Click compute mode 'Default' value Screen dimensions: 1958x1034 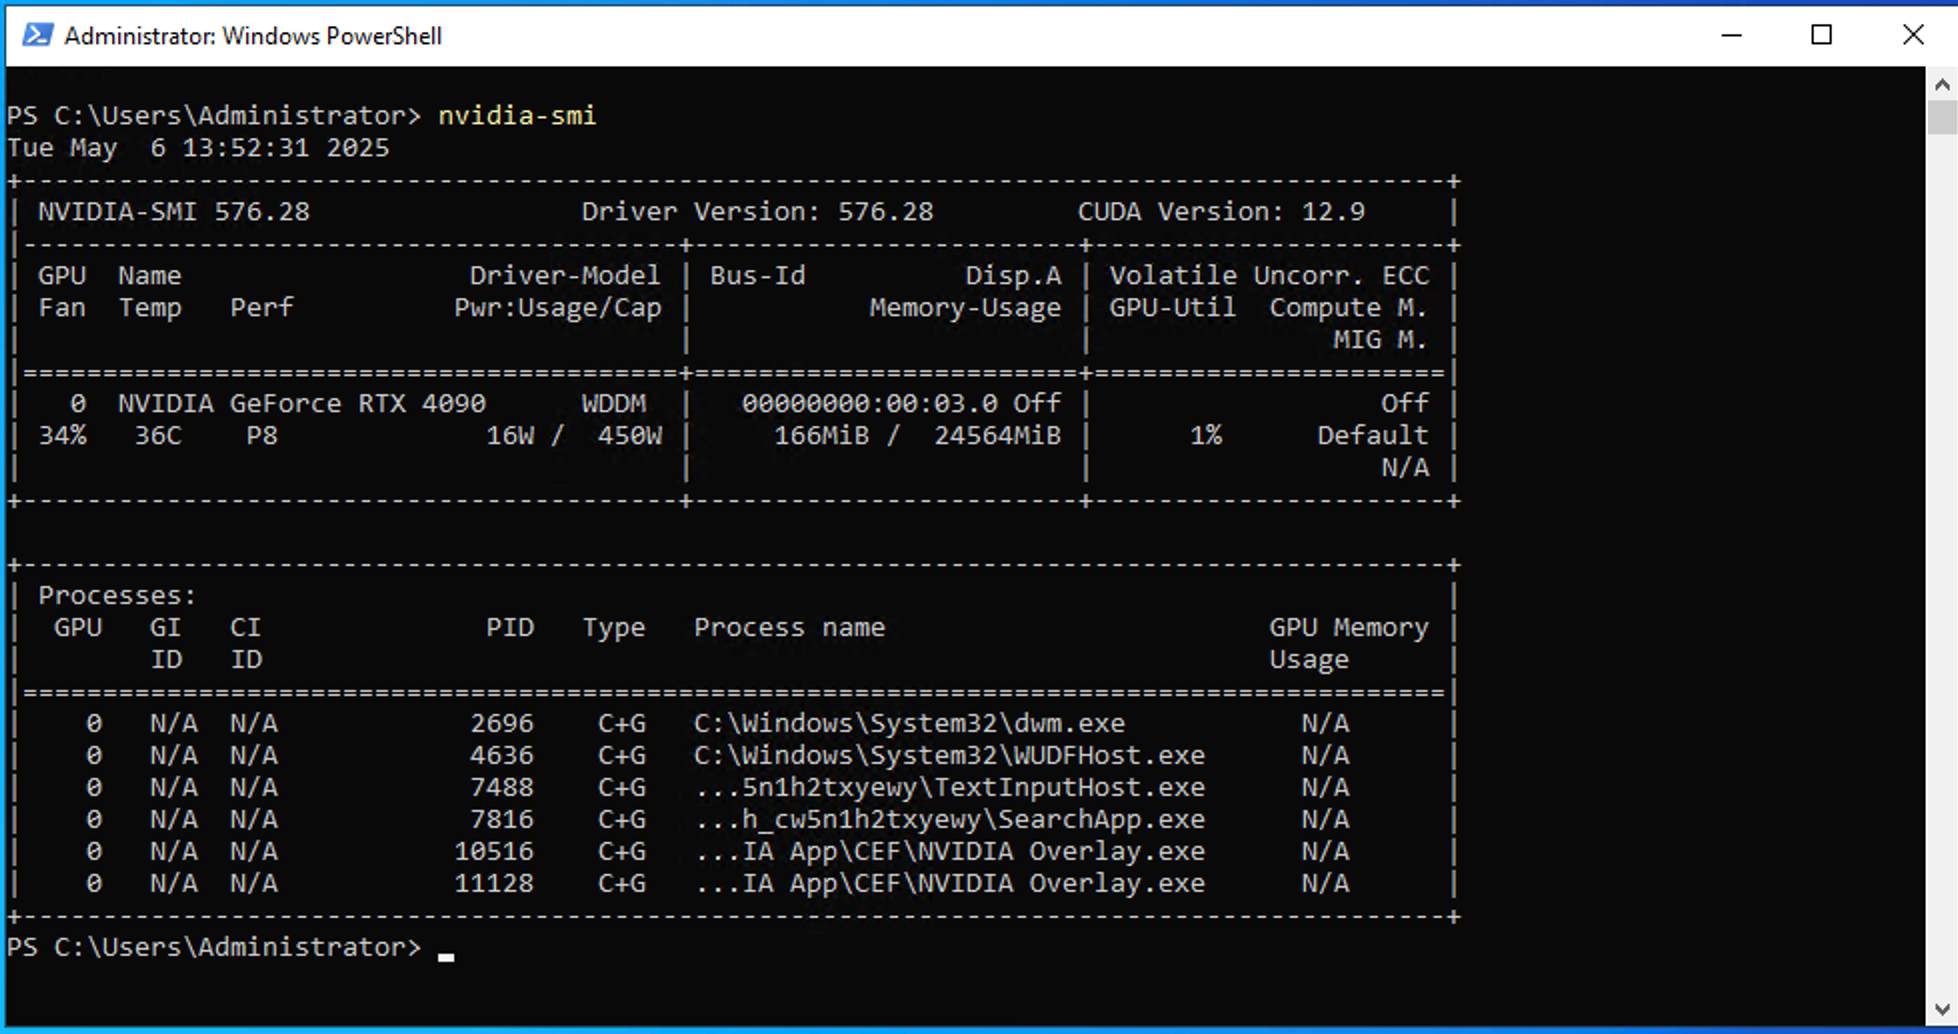pyautogui.click(x=1373, y=436)
